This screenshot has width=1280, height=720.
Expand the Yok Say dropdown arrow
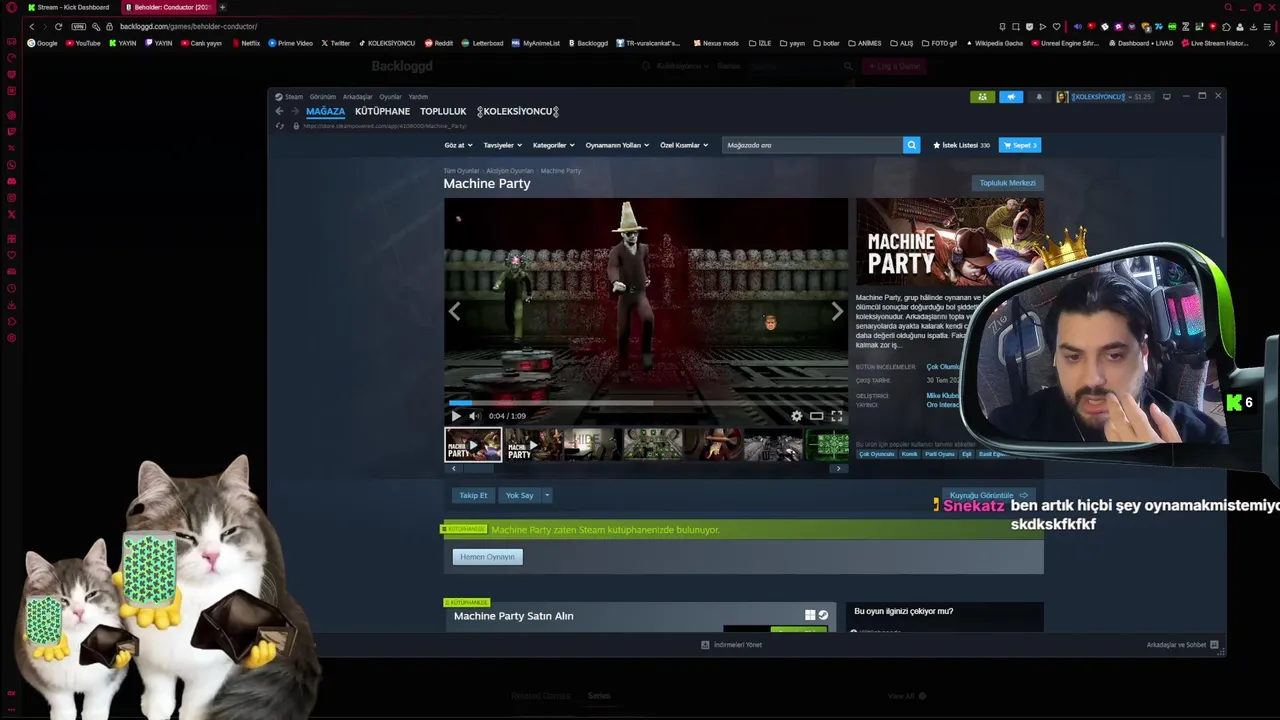547,495
